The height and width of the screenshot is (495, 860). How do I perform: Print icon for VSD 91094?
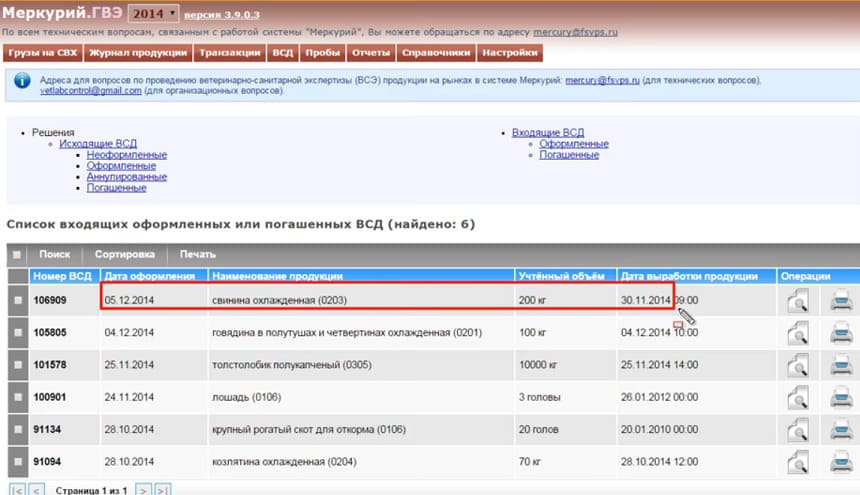[841, 462]
